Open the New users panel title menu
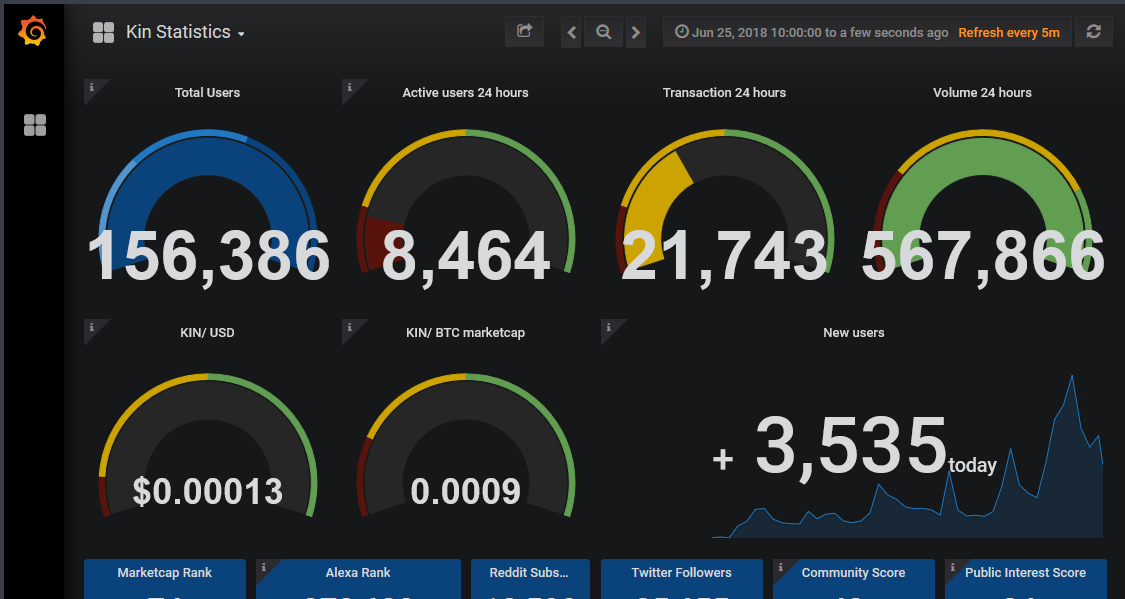This screenshot has height=599, width=1125. (x=854, y=333)
